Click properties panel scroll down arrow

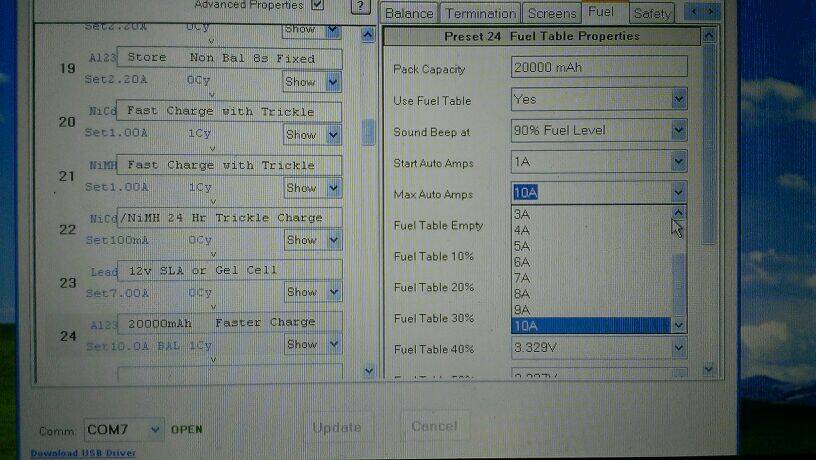[708, 369]
